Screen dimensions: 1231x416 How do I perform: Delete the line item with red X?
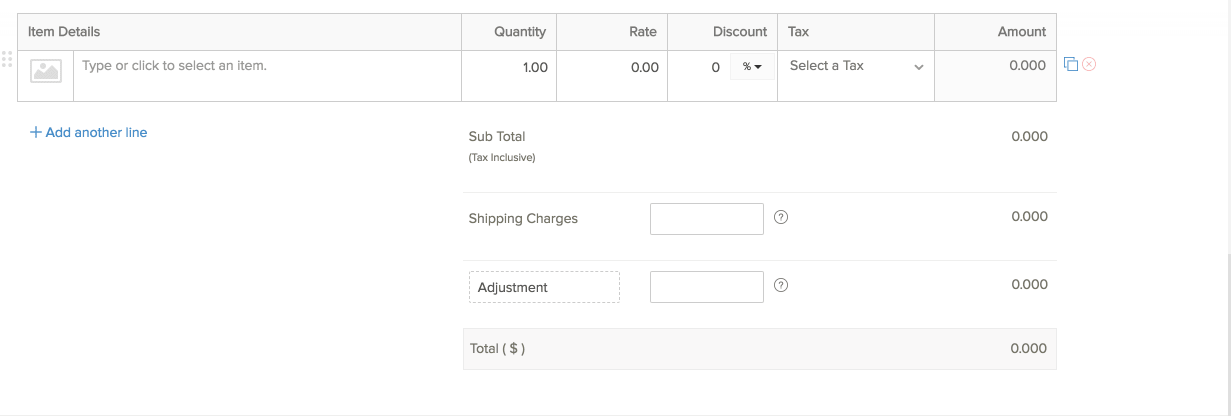[x=1089, y=64]
